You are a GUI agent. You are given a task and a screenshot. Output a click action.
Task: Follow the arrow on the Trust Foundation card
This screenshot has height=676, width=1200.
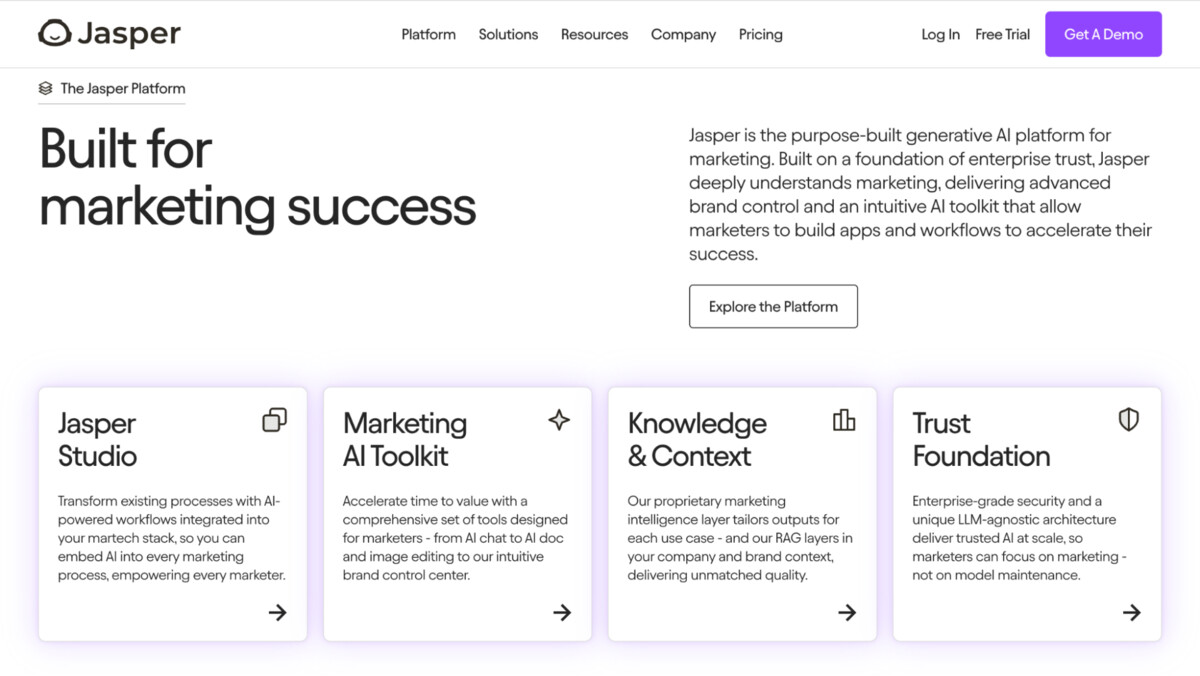click(x=1132, y=612)
